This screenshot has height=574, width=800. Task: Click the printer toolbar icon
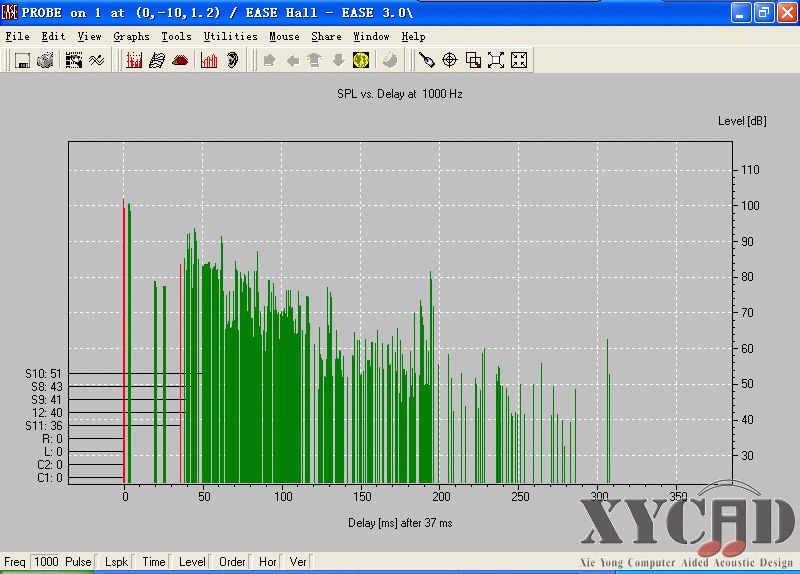(45, 60)
